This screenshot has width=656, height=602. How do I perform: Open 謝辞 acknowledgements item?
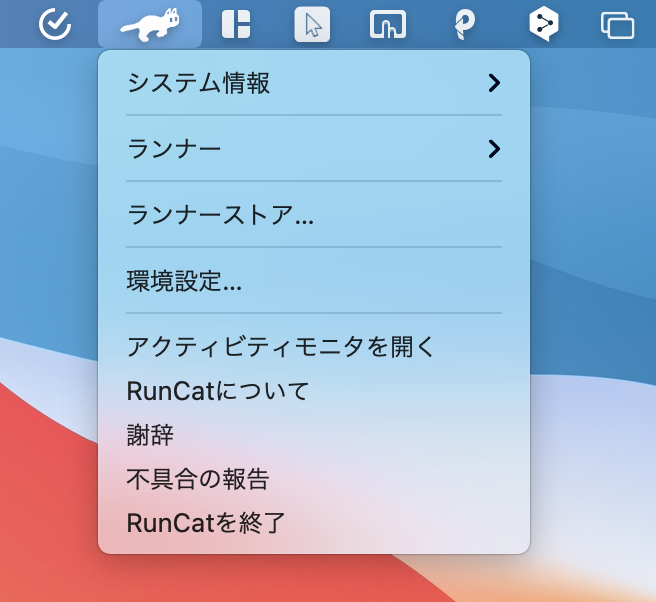(314, 435)
